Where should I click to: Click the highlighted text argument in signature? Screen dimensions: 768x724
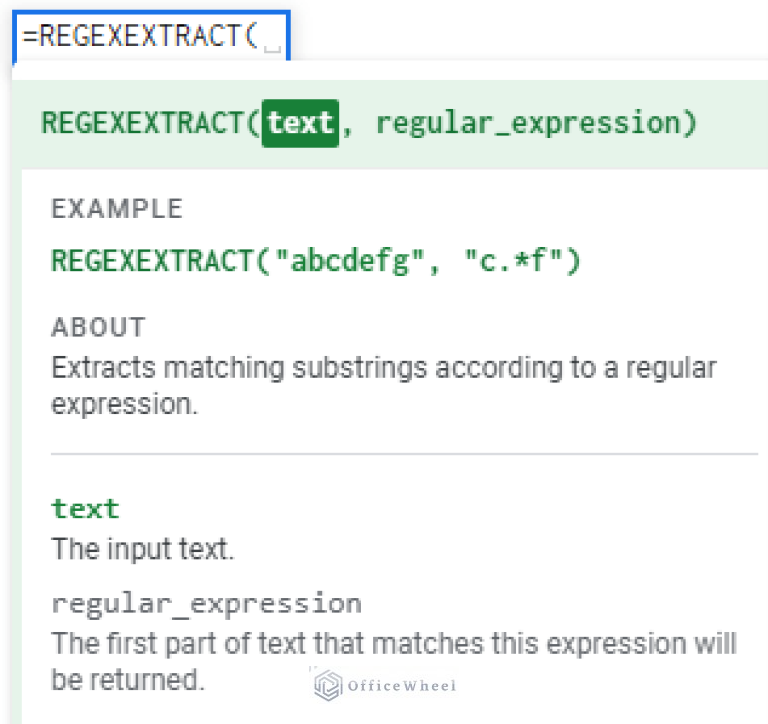click(300, 123)
